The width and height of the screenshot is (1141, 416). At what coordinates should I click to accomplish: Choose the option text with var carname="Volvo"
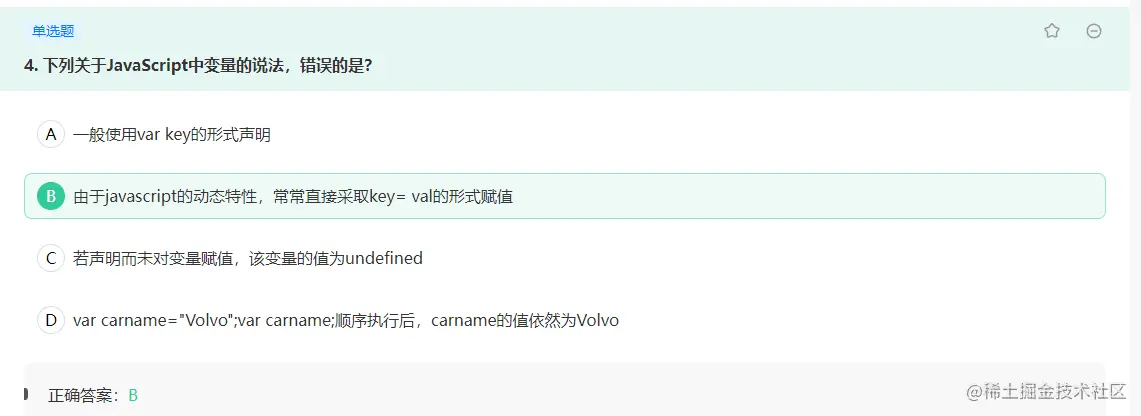point(346,320)
